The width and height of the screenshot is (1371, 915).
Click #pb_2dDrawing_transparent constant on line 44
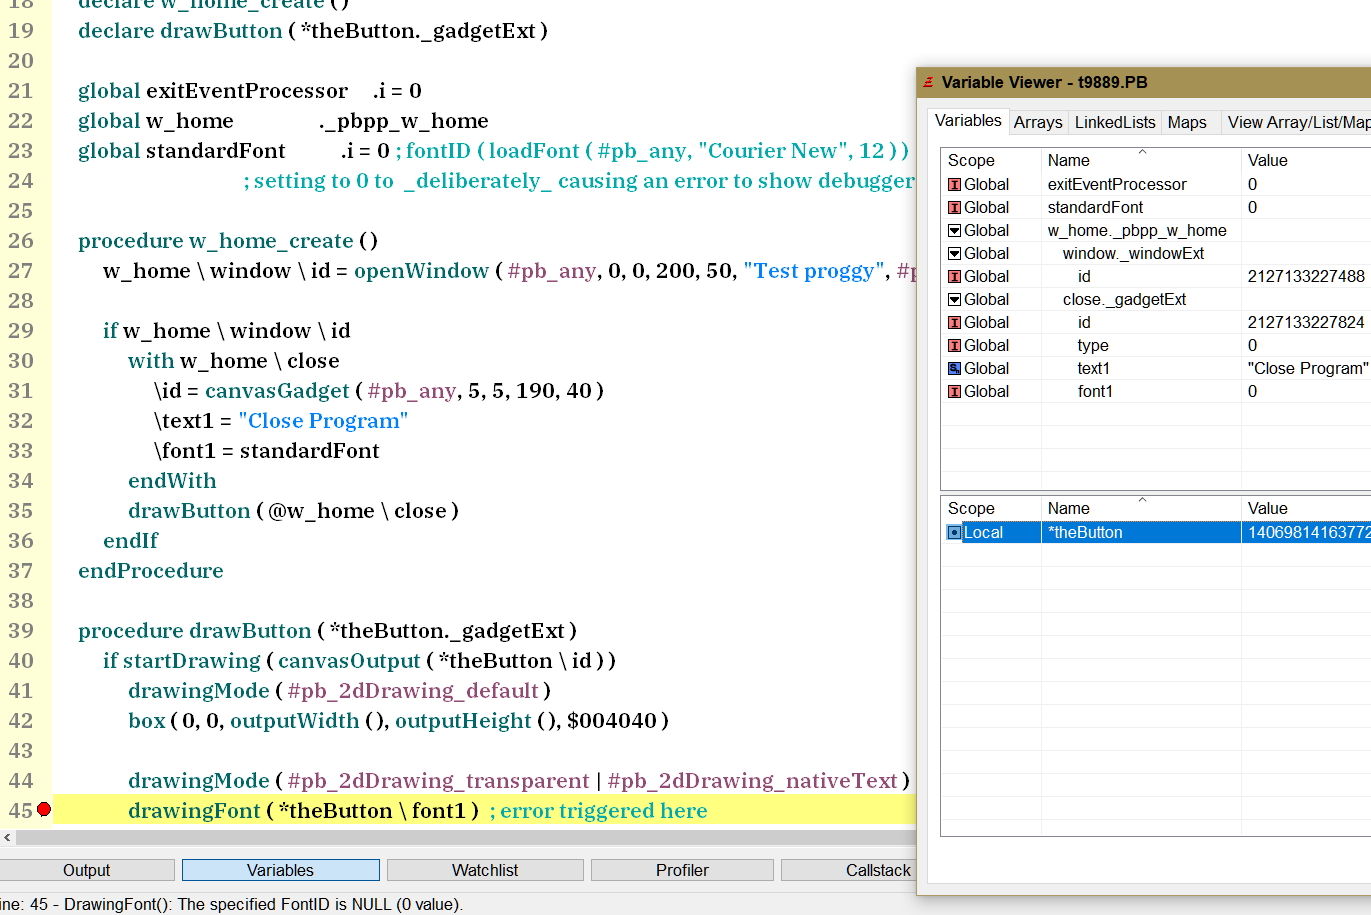pyautogui.click(x=438, y=780)
